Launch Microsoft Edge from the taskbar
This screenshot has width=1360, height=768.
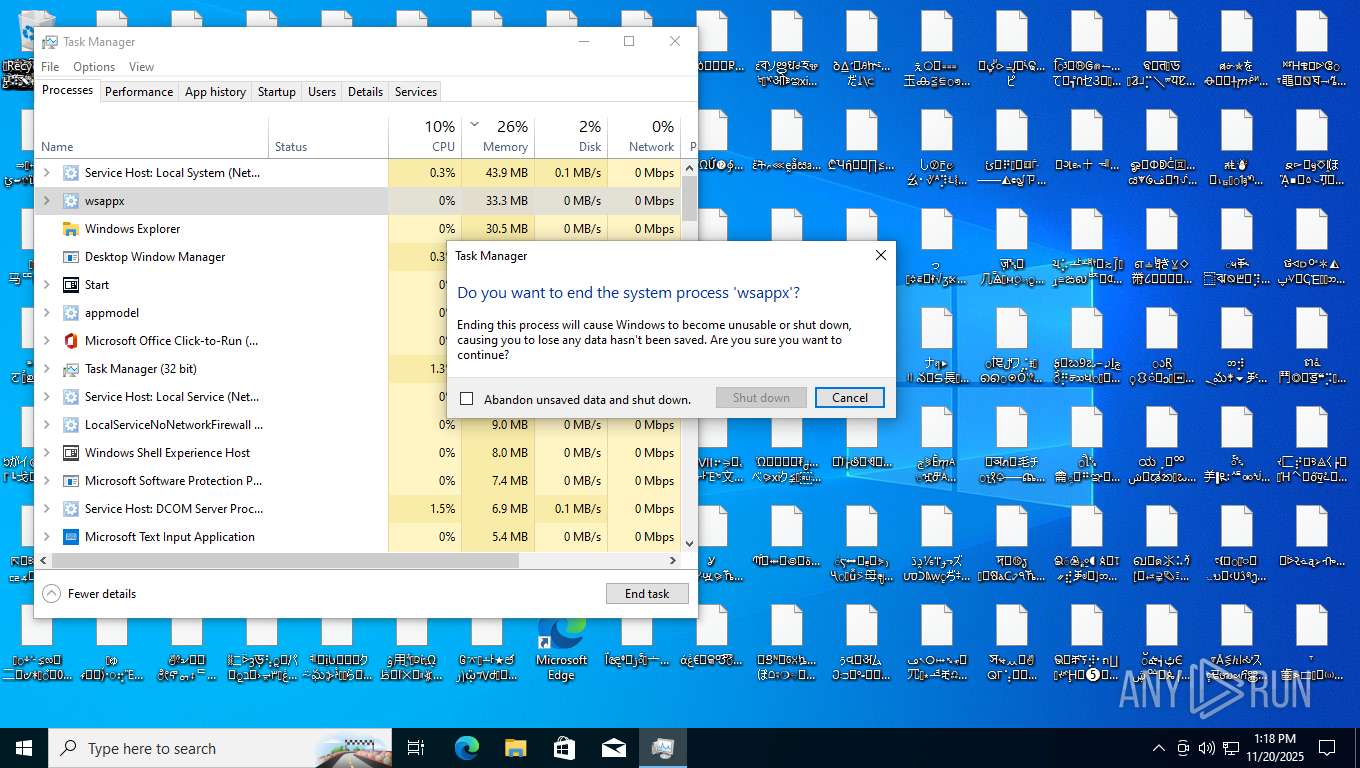click(467, 748)
